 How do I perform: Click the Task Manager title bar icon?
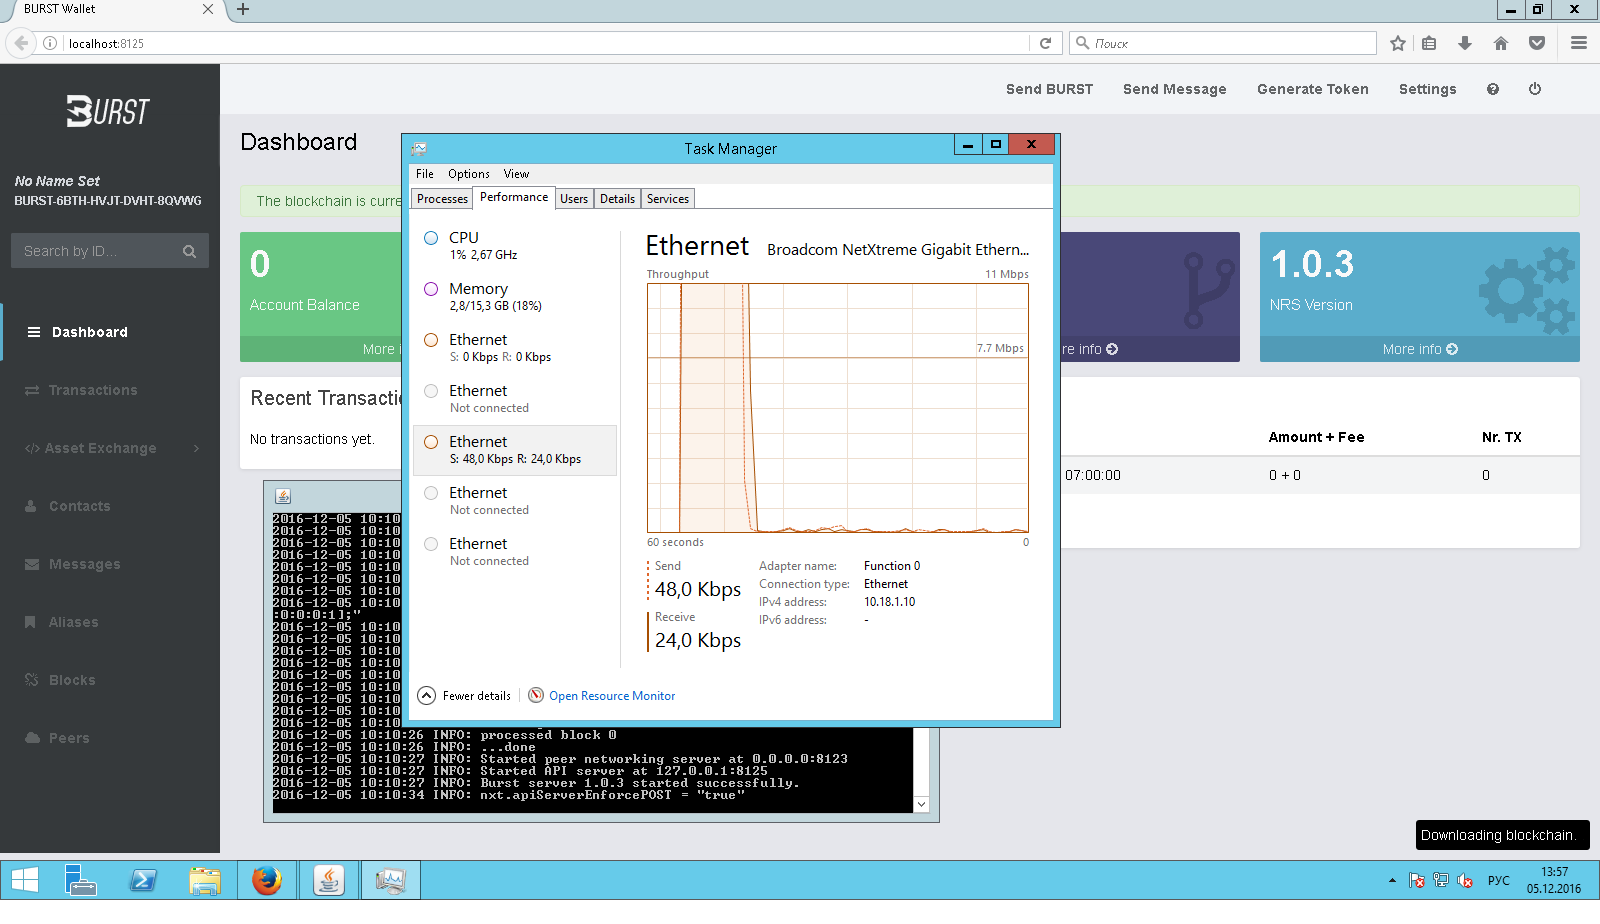(x=419, y=148)
